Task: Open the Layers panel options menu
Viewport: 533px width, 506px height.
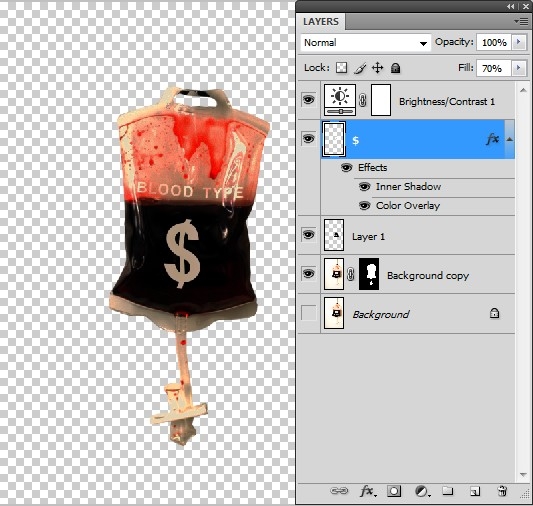Action: (521, 21)
